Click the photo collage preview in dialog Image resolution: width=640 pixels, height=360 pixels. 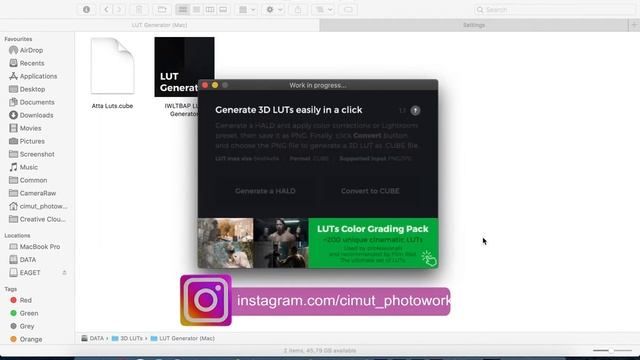253,243
